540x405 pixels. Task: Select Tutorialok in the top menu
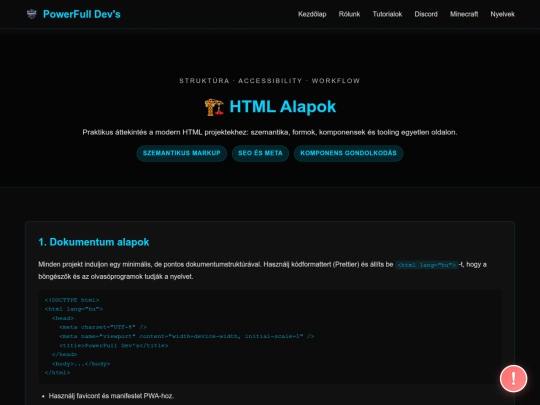387,14
